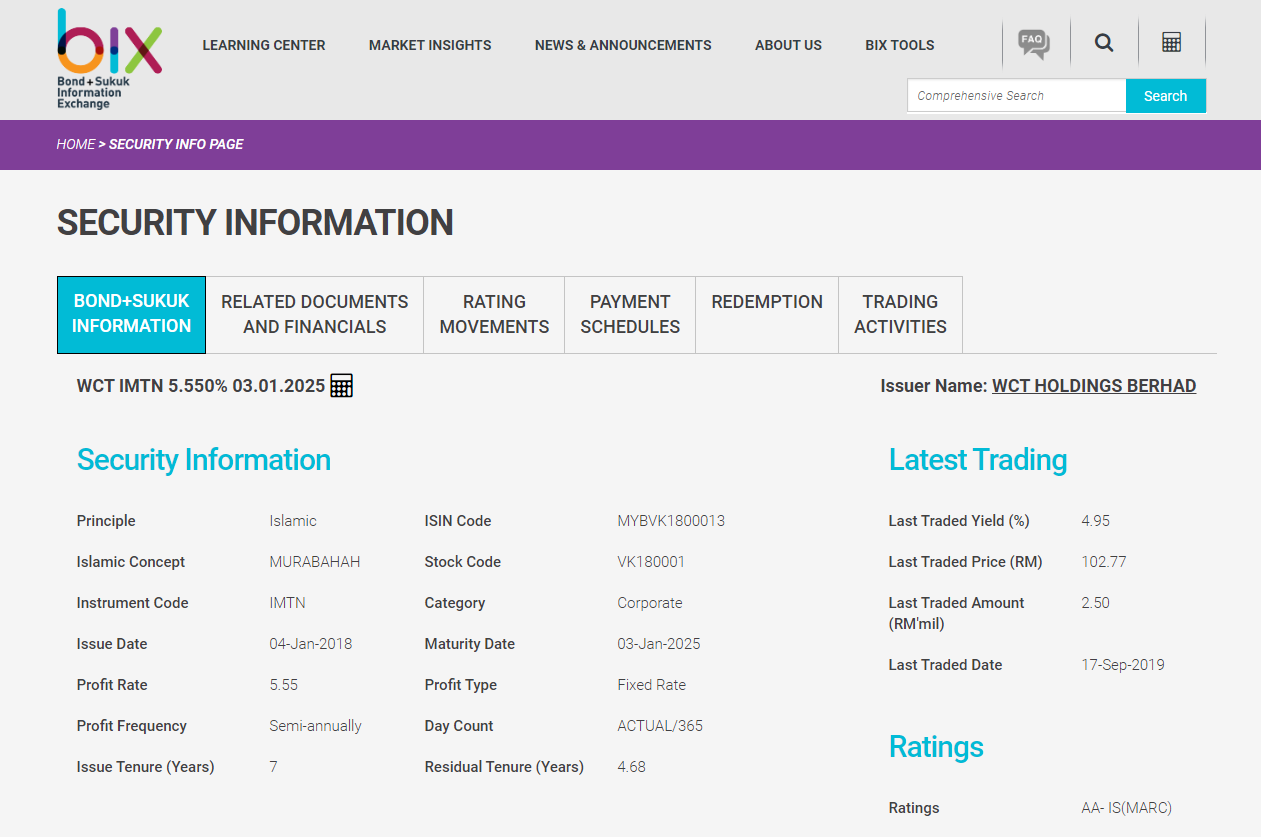The height and width of the screenshot is (837, 1261).
Task: Click the Issuer Name label
Action: 934,386
